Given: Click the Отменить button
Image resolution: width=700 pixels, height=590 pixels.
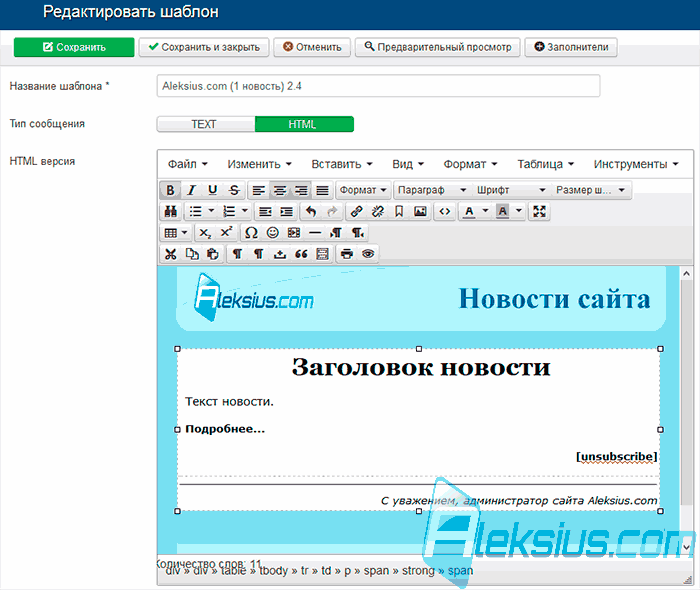Looking at the screenshot, I should pyautogui.click(x=312, y=47).
